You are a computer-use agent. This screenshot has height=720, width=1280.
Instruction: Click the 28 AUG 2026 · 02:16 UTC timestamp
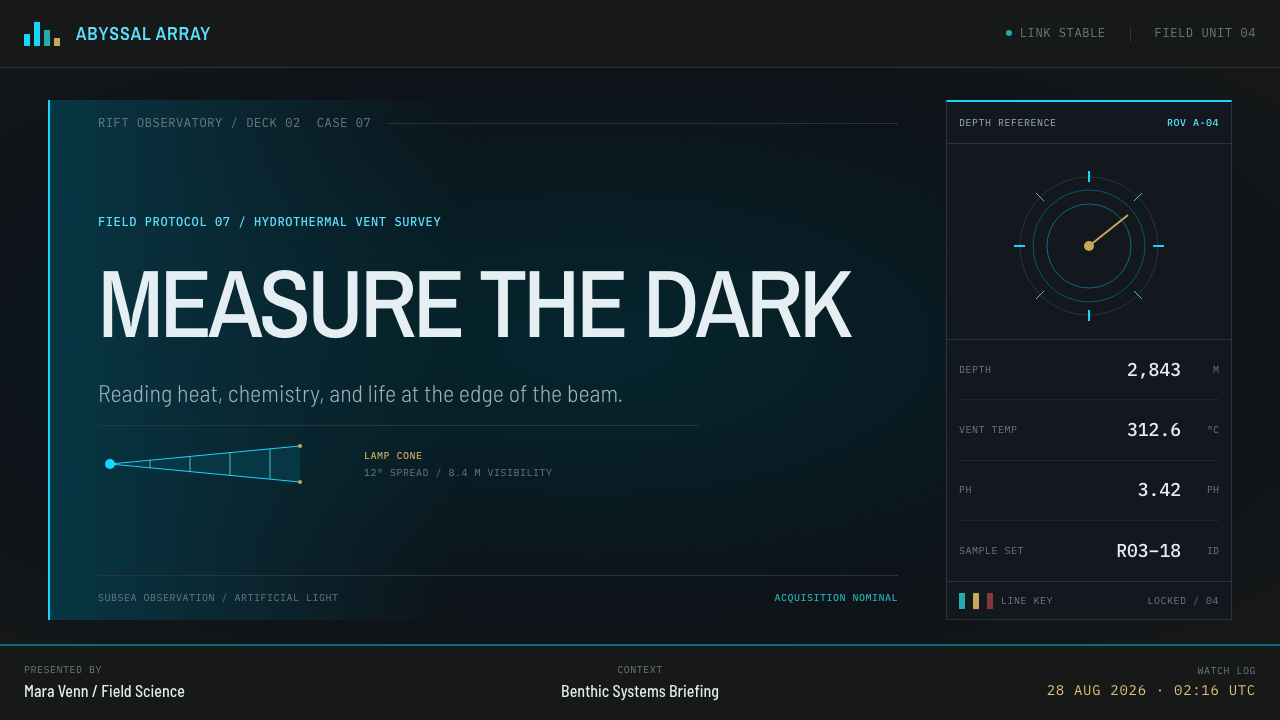click(x=1151, y=690)
